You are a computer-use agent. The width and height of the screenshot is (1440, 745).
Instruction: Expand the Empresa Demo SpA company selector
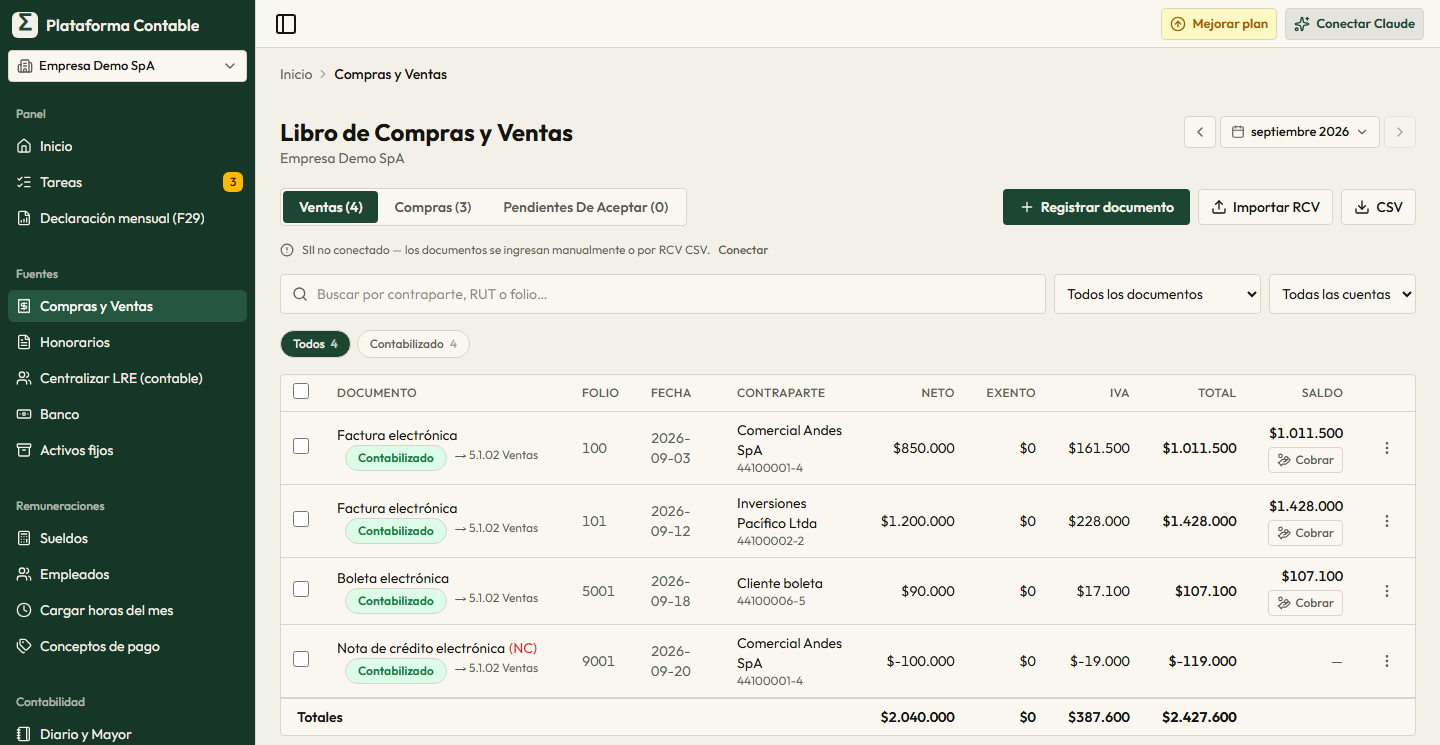pos(127,66)
